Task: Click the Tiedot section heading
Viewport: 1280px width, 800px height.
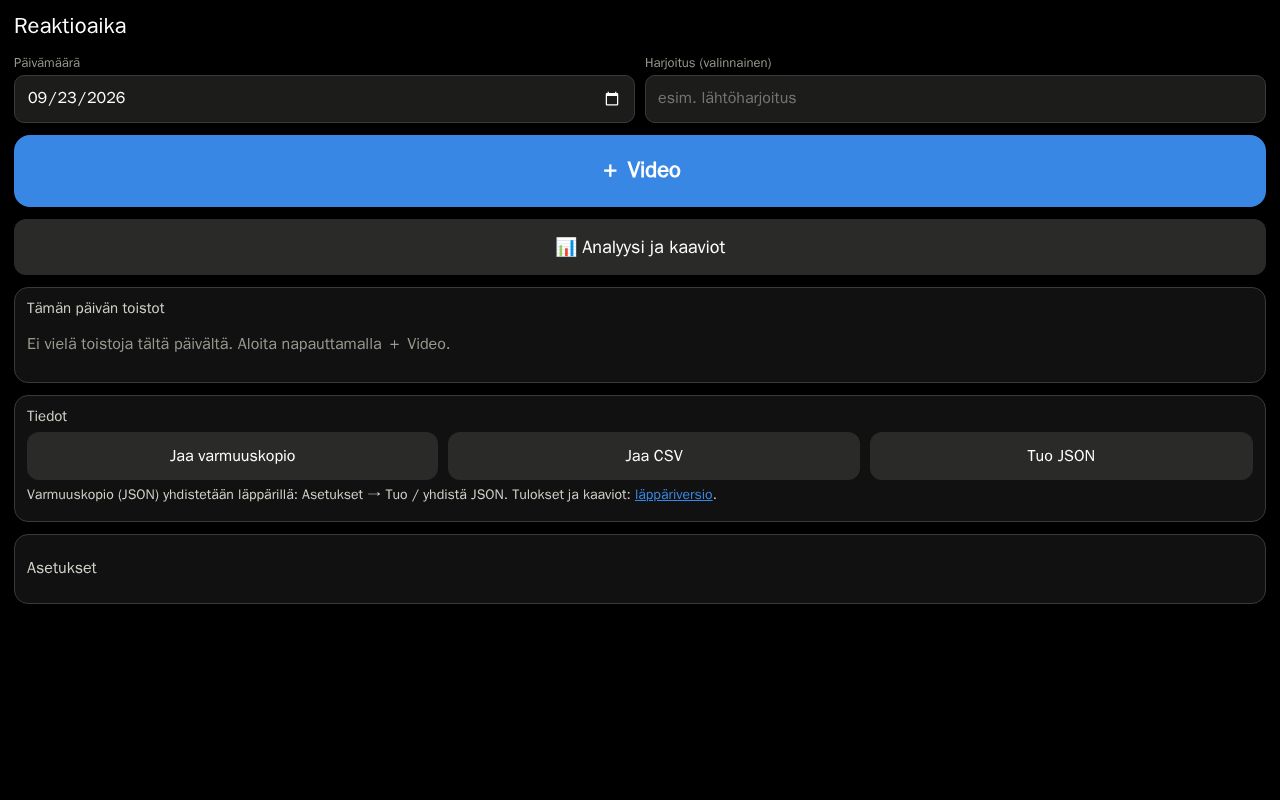Action: tap(47, 416)
